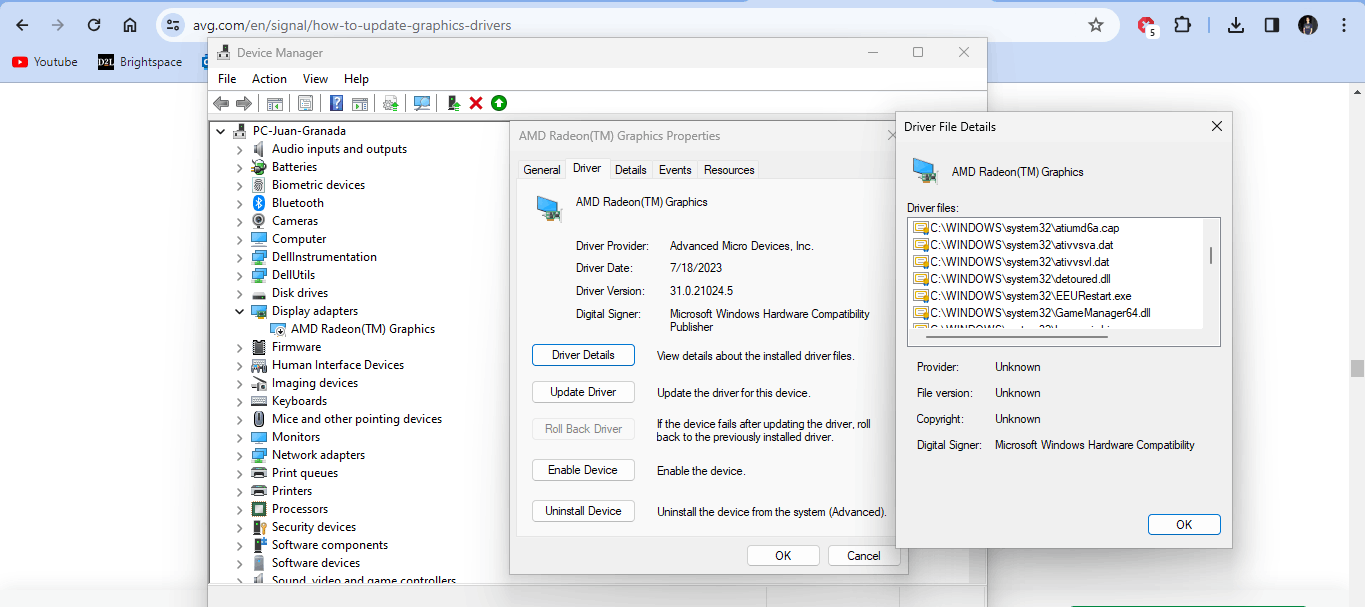
Task: Reload the page in Chrome
Action: click(94, 25)
